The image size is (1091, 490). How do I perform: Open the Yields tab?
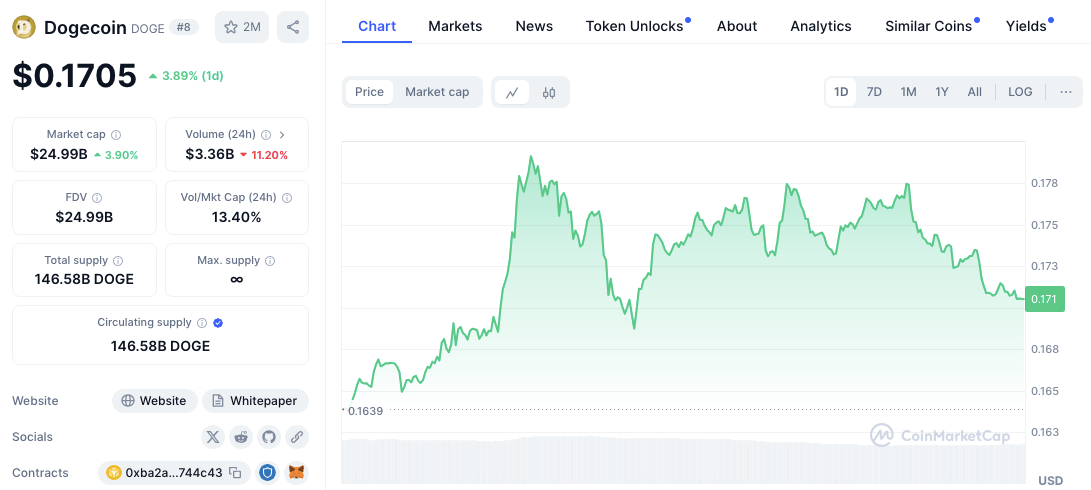click(x=1026, y=26)
